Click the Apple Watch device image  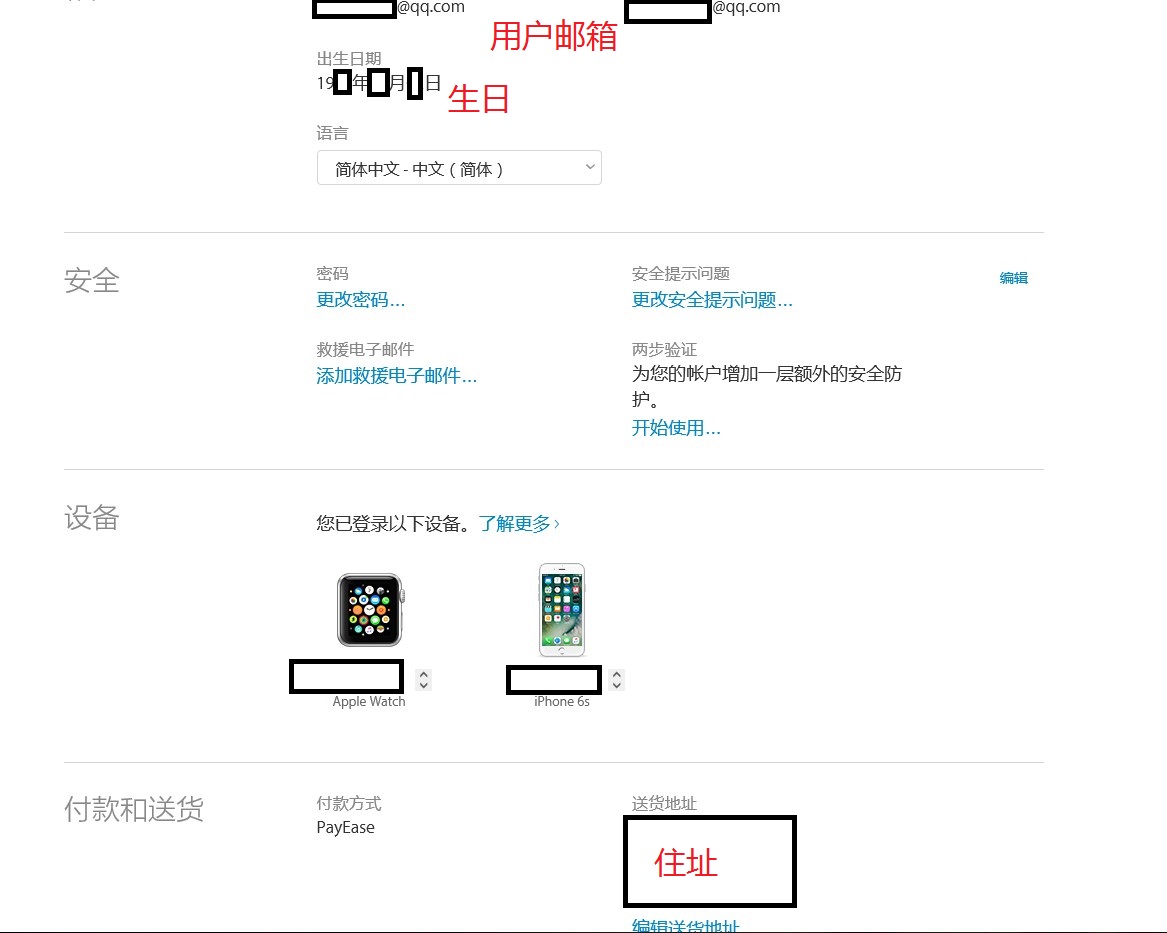pyautogui.click(x=370, y=609)
